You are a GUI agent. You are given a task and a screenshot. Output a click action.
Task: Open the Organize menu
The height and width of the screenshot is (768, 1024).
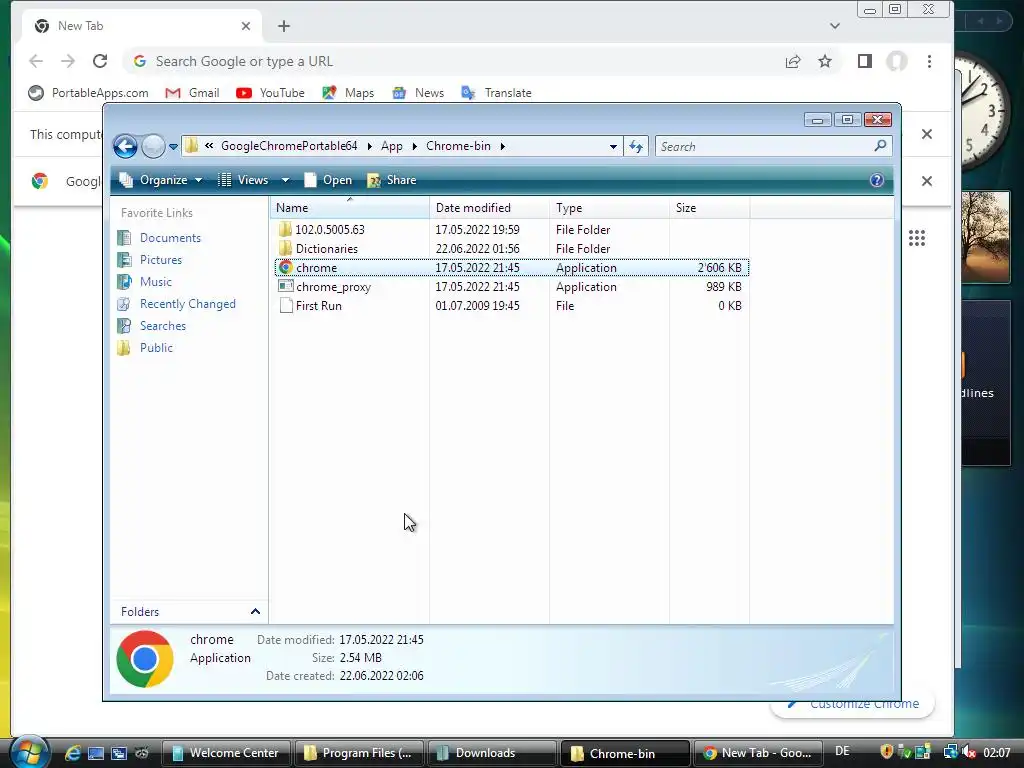point(161,180)
